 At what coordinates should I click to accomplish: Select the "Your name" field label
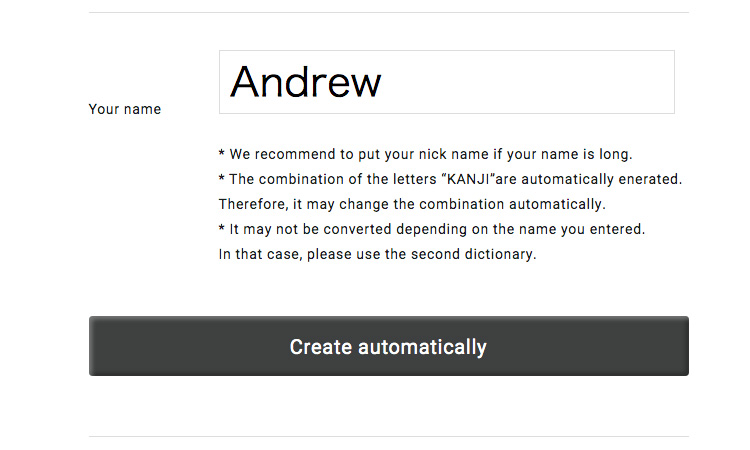125,109
